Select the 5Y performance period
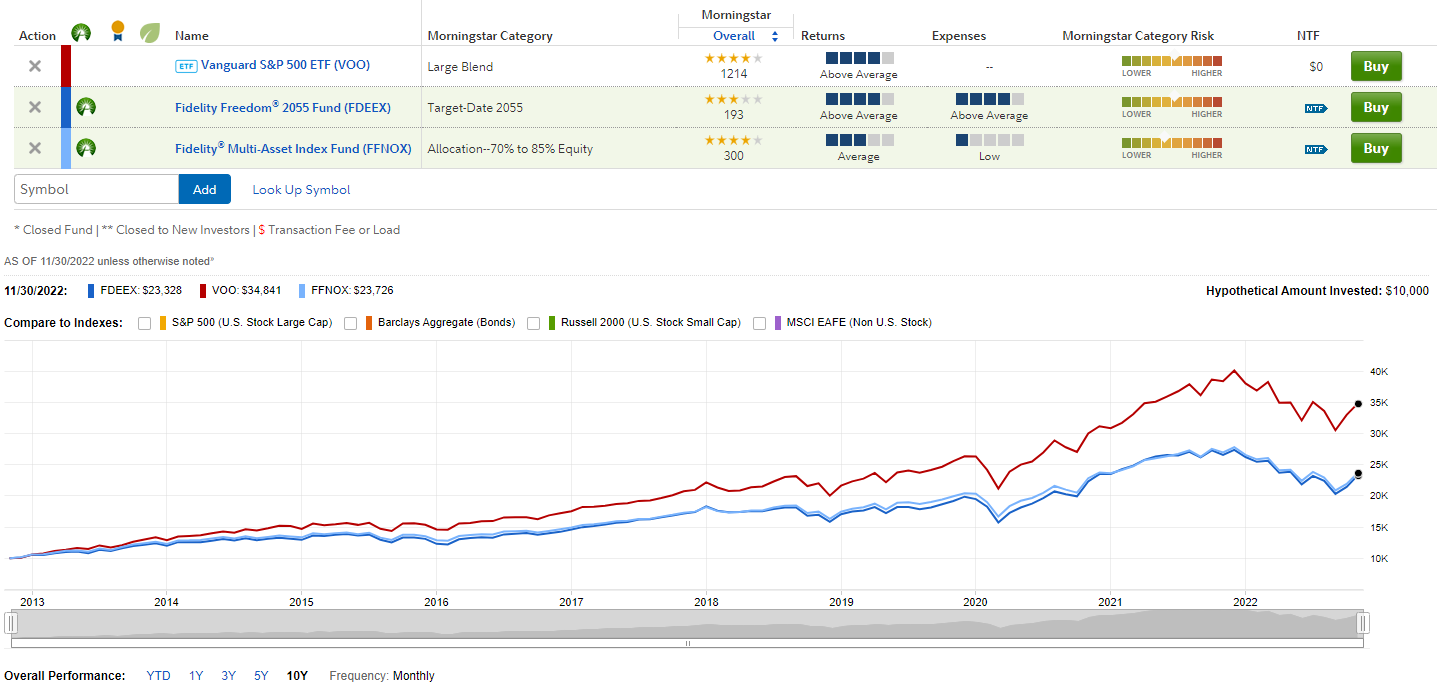Image resolution: width=1437 pixels, height=695 pixels. pyautogui.click(x=261, y=676)
